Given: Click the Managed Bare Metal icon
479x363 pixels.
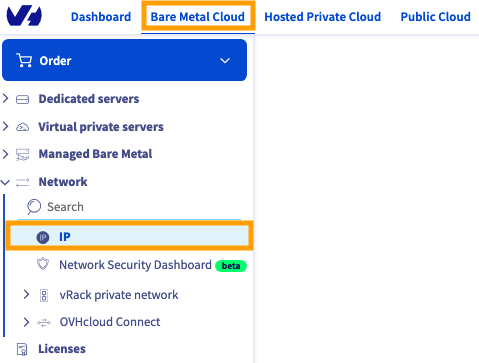Looking at the screenshot, I should tap(22, 155).
